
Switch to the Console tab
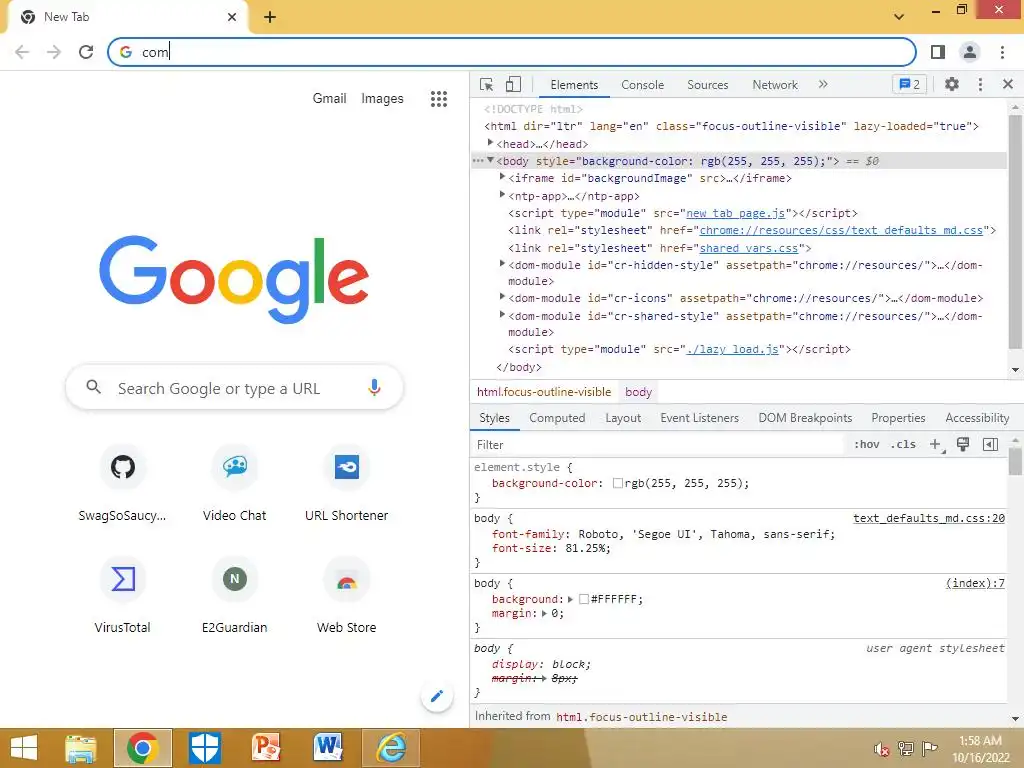(x=643, y=85)
